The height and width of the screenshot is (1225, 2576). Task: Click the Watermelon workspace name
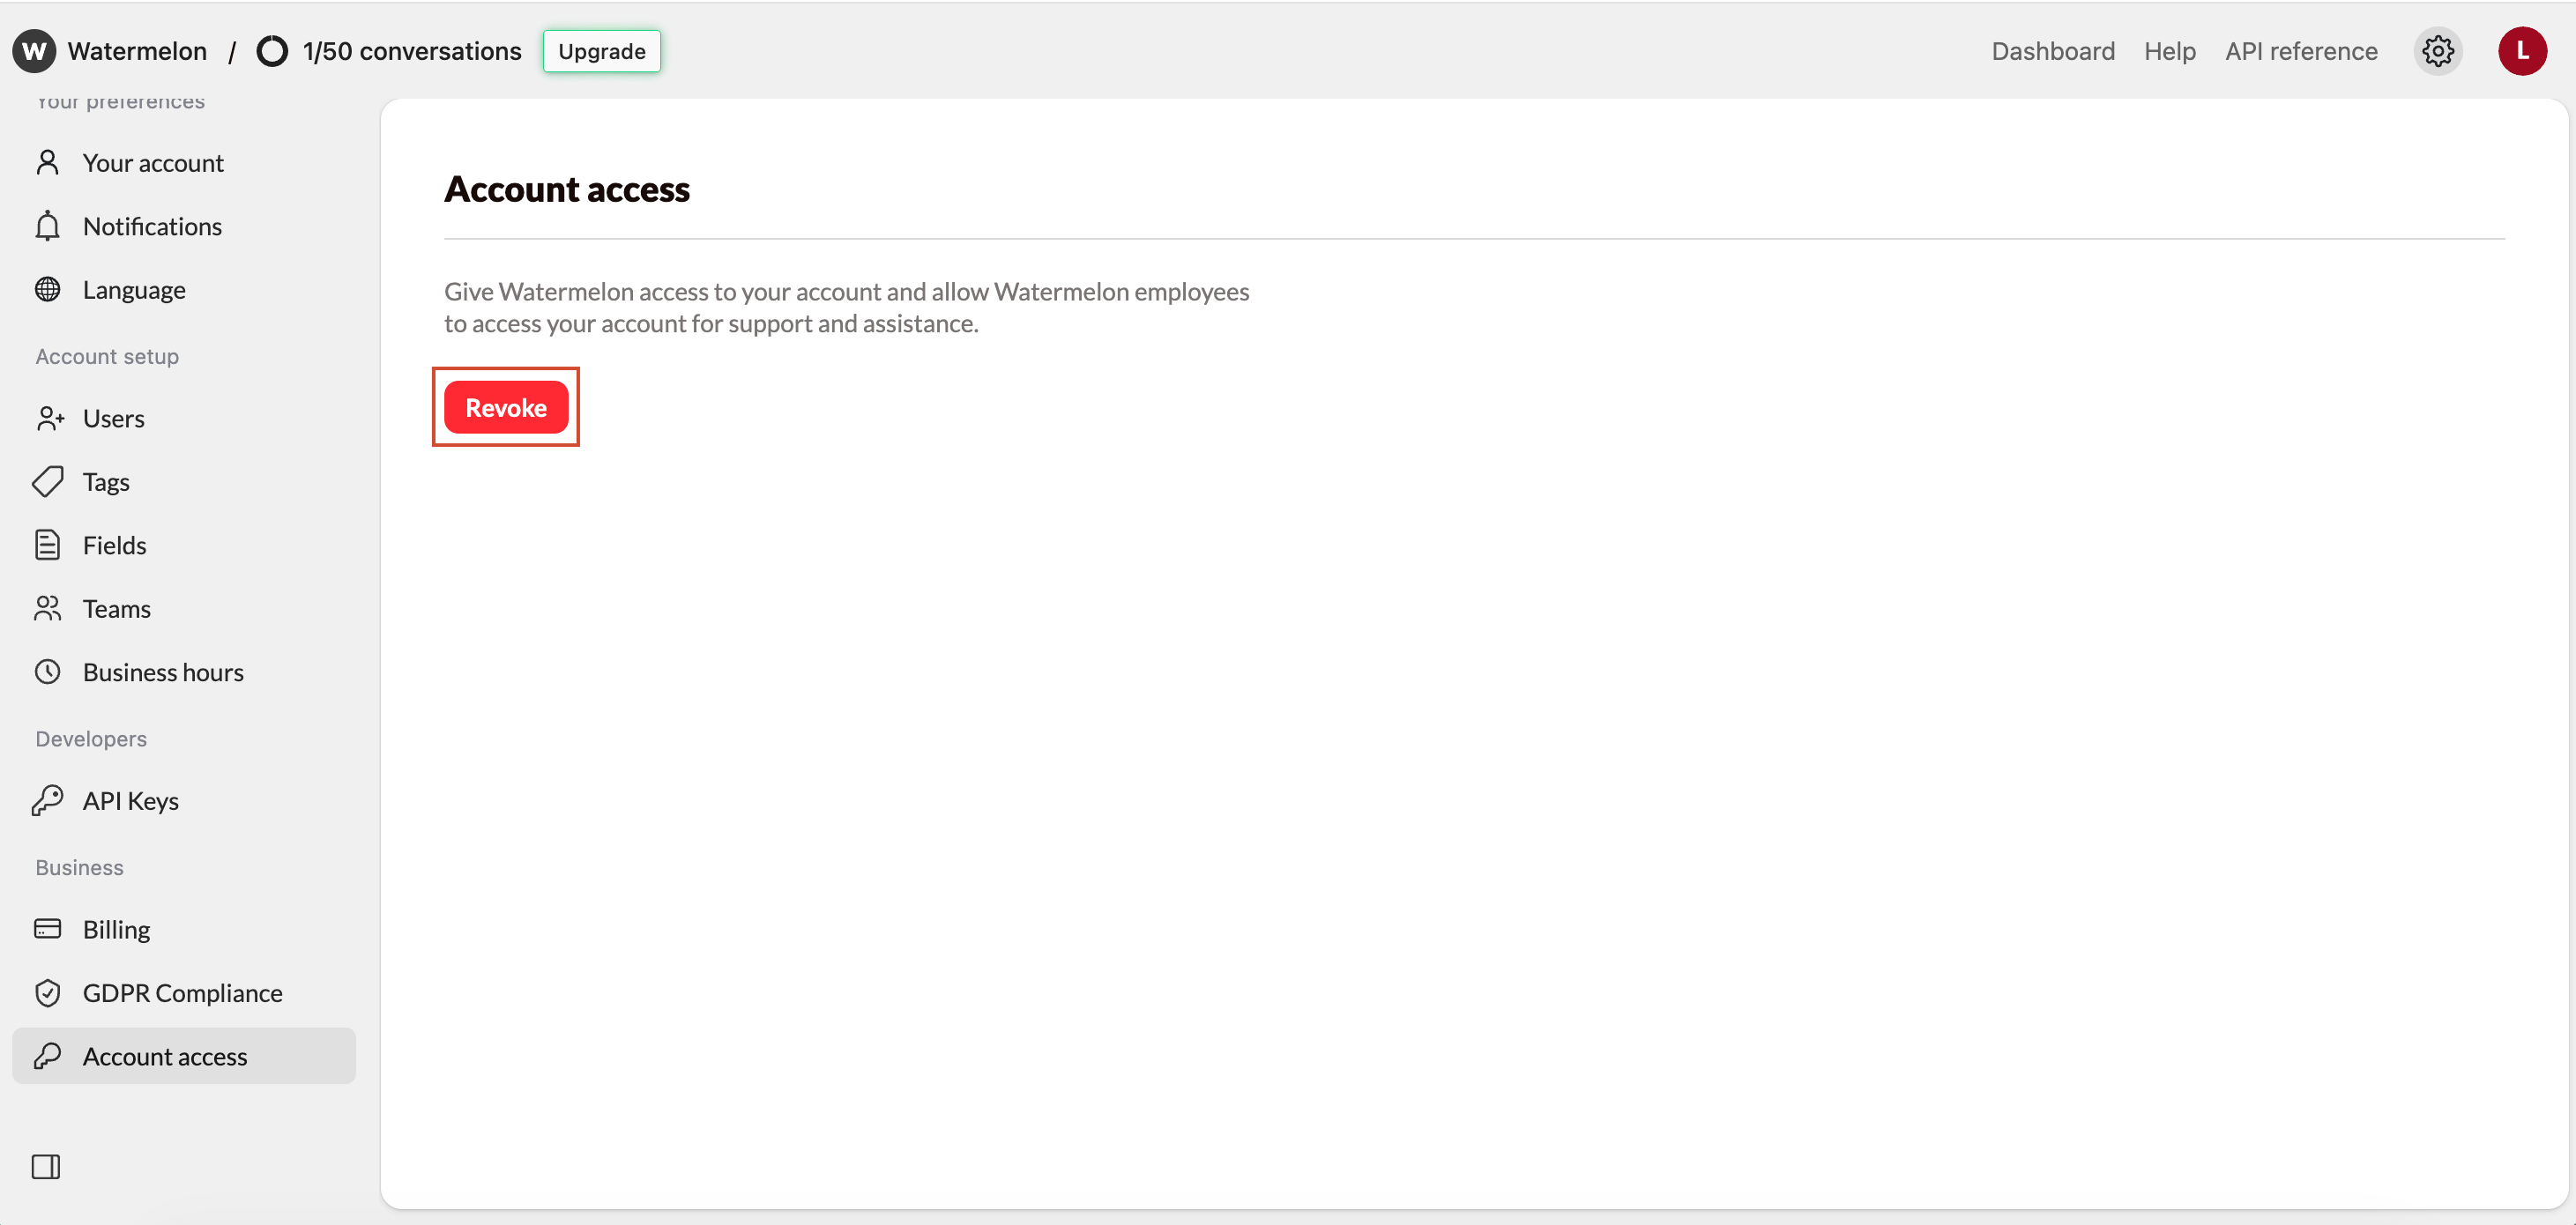pos(137,51)
